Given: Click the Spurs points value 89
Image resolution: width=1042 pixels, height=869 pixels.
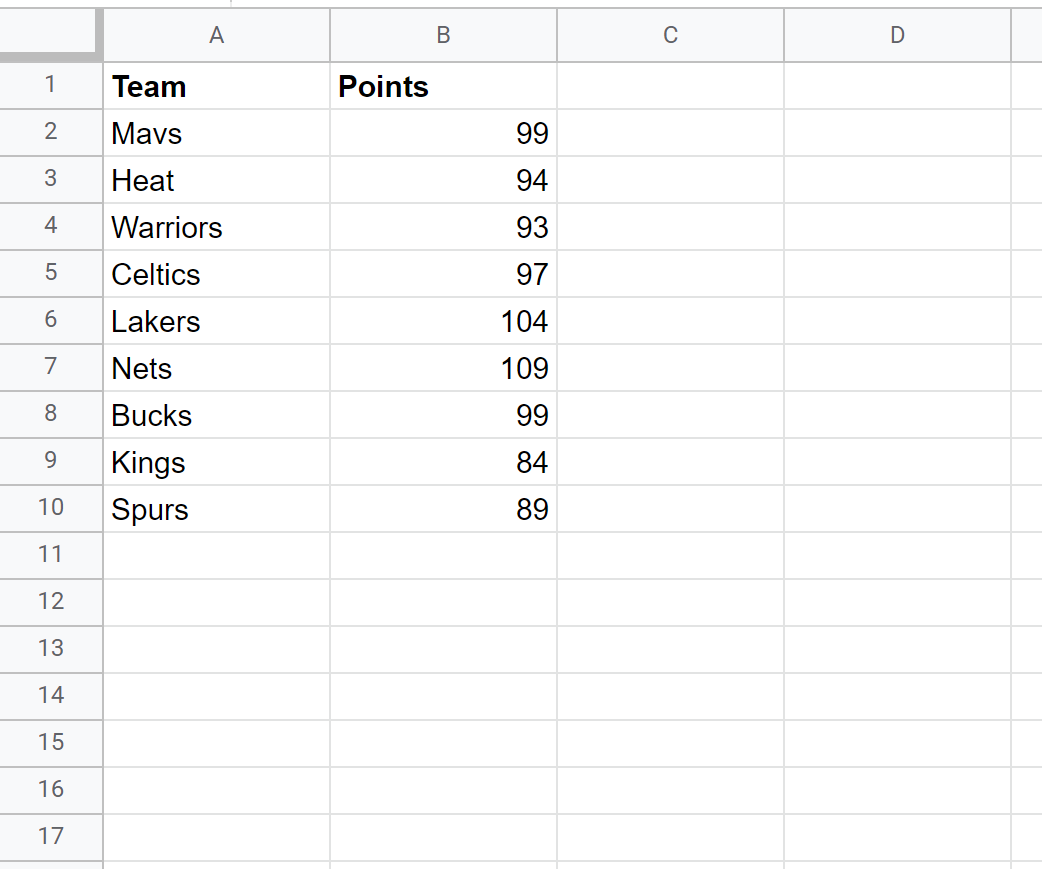Looking at the screenshot, I should pyautogui.click(x=443, y=509).
